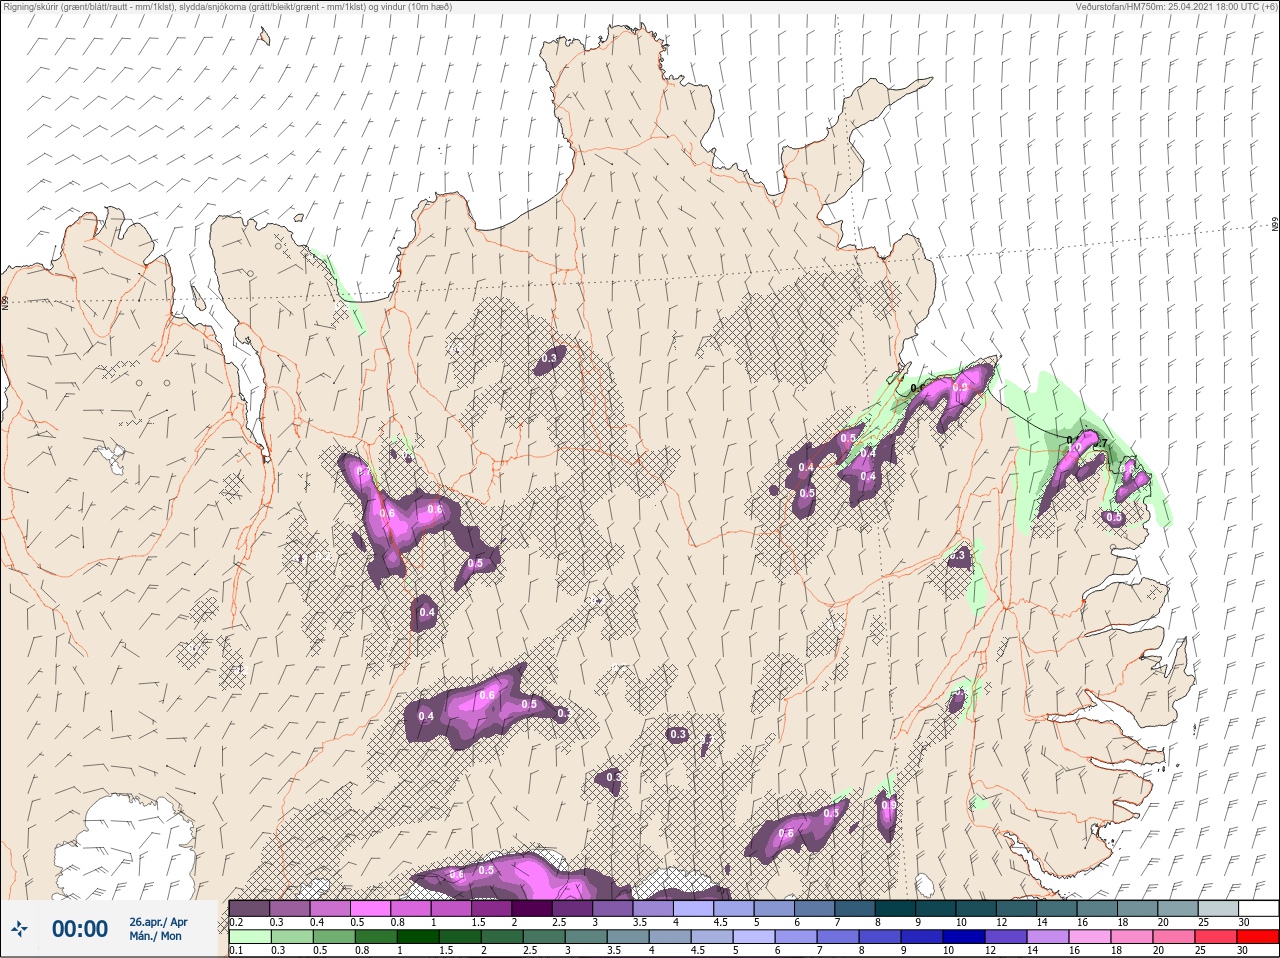The height and width of the screenshot is (958, 1280).
Task: Pick the pale green first swatch of lower legend row
Action: [x=250, y=937]
